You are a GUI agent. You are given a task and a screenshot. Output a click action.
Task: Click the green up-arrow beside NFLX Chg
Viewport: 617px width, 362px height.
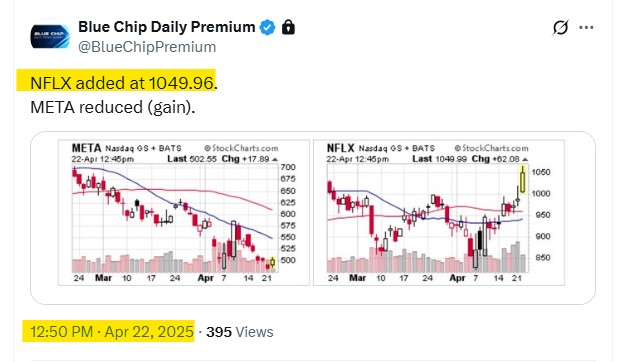(525, 159)
